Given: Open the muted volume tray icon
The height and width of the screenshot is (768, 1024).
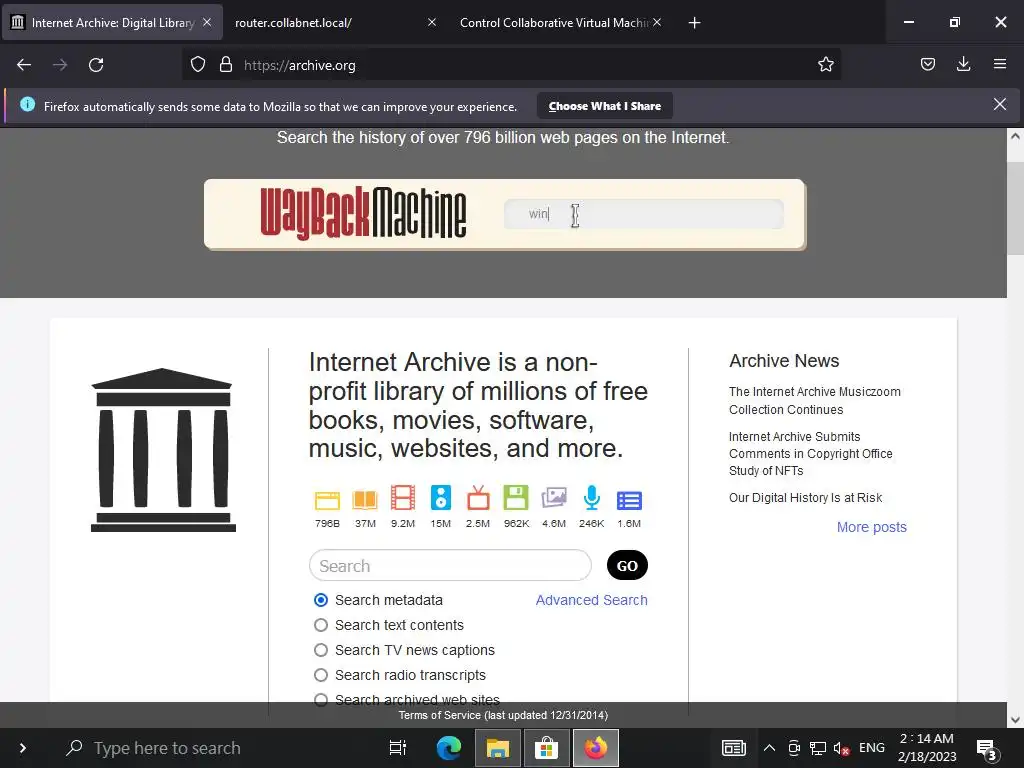Looking at the screenshot, I should [x=841, y=748].
